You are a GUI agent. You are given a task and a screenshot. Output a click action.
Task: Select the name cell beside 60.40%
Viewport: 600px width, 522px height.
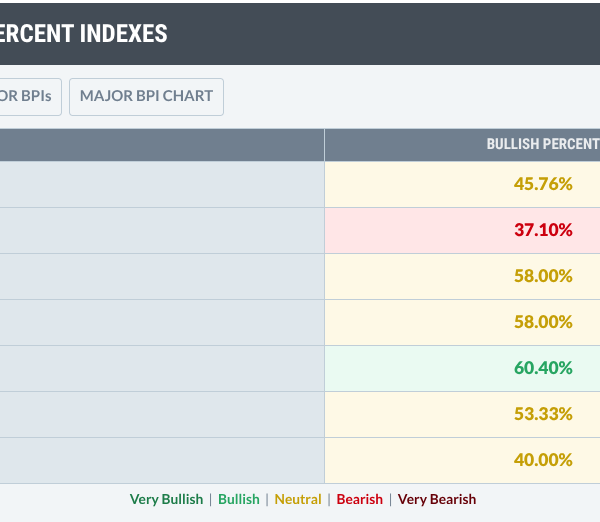point(162,368)
